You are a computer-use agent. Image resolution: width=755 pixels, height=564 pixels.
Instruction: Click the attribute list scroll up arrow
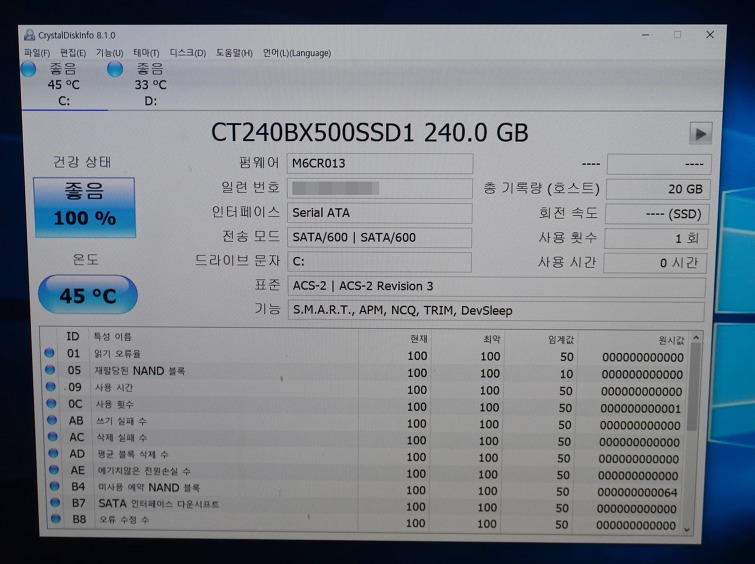(x=695, y=338)
